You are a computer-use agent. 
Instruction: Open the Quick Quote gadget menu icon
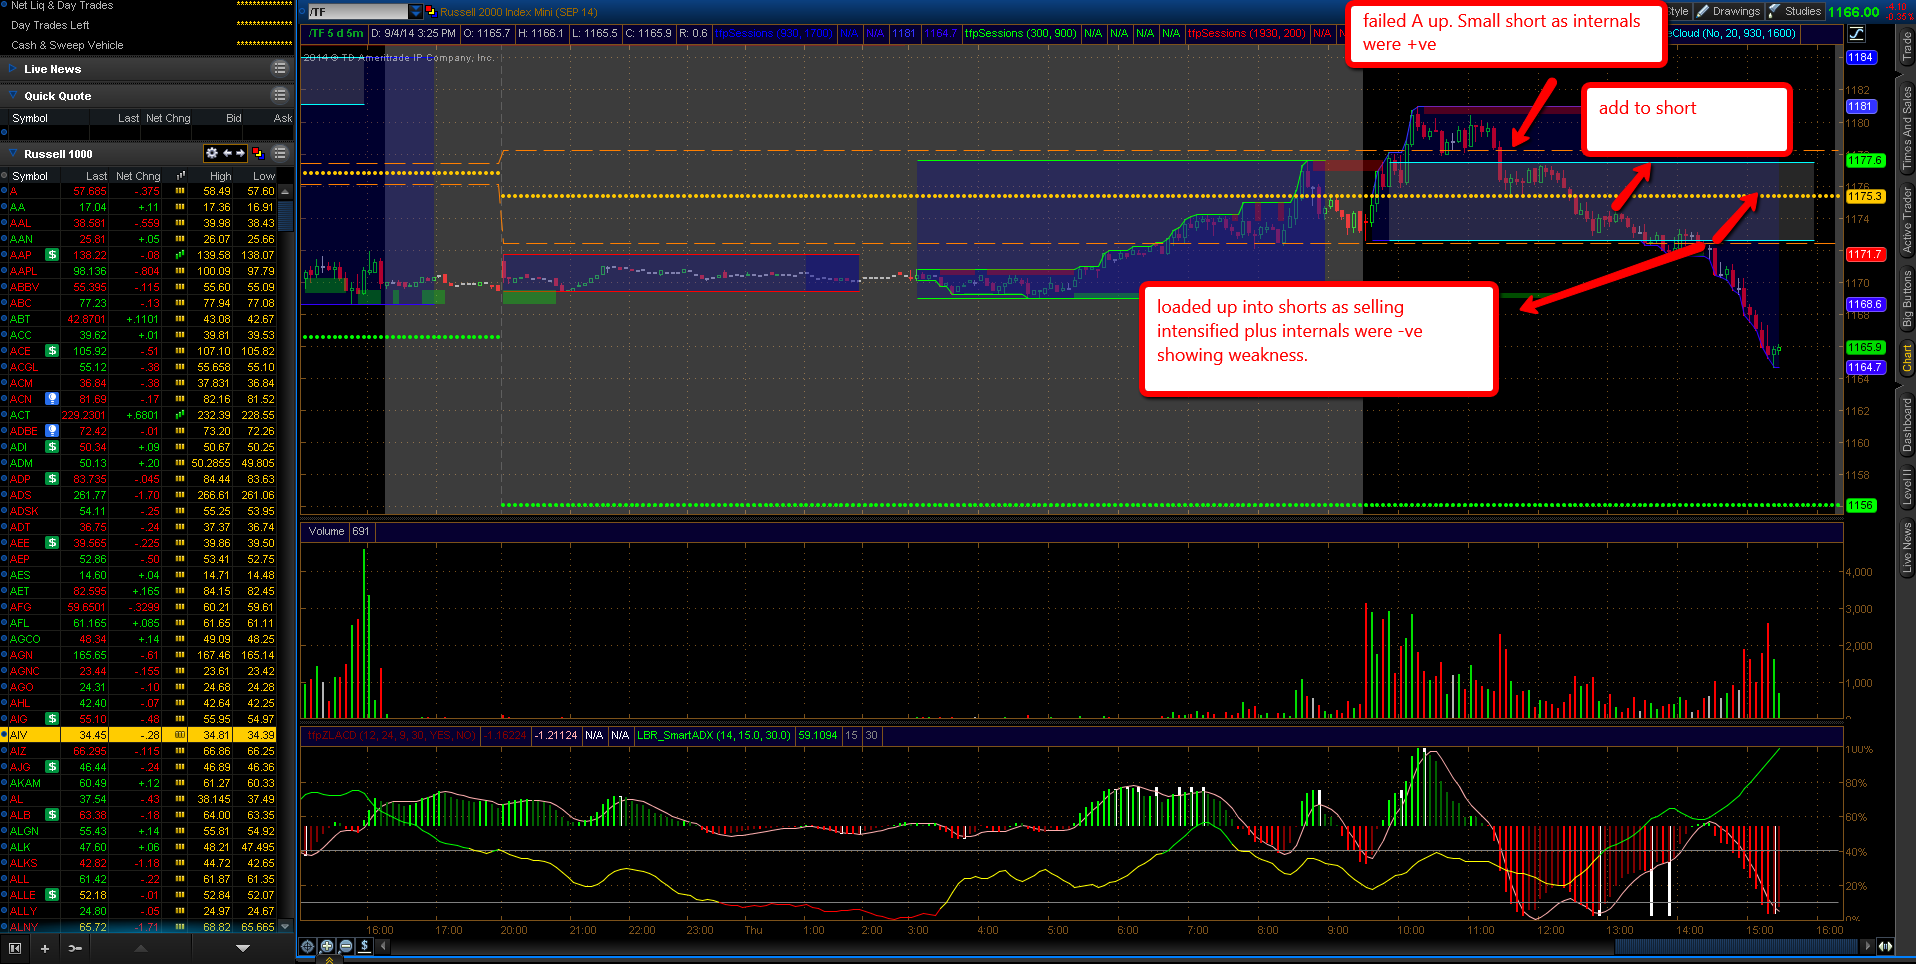pos(280,95)
